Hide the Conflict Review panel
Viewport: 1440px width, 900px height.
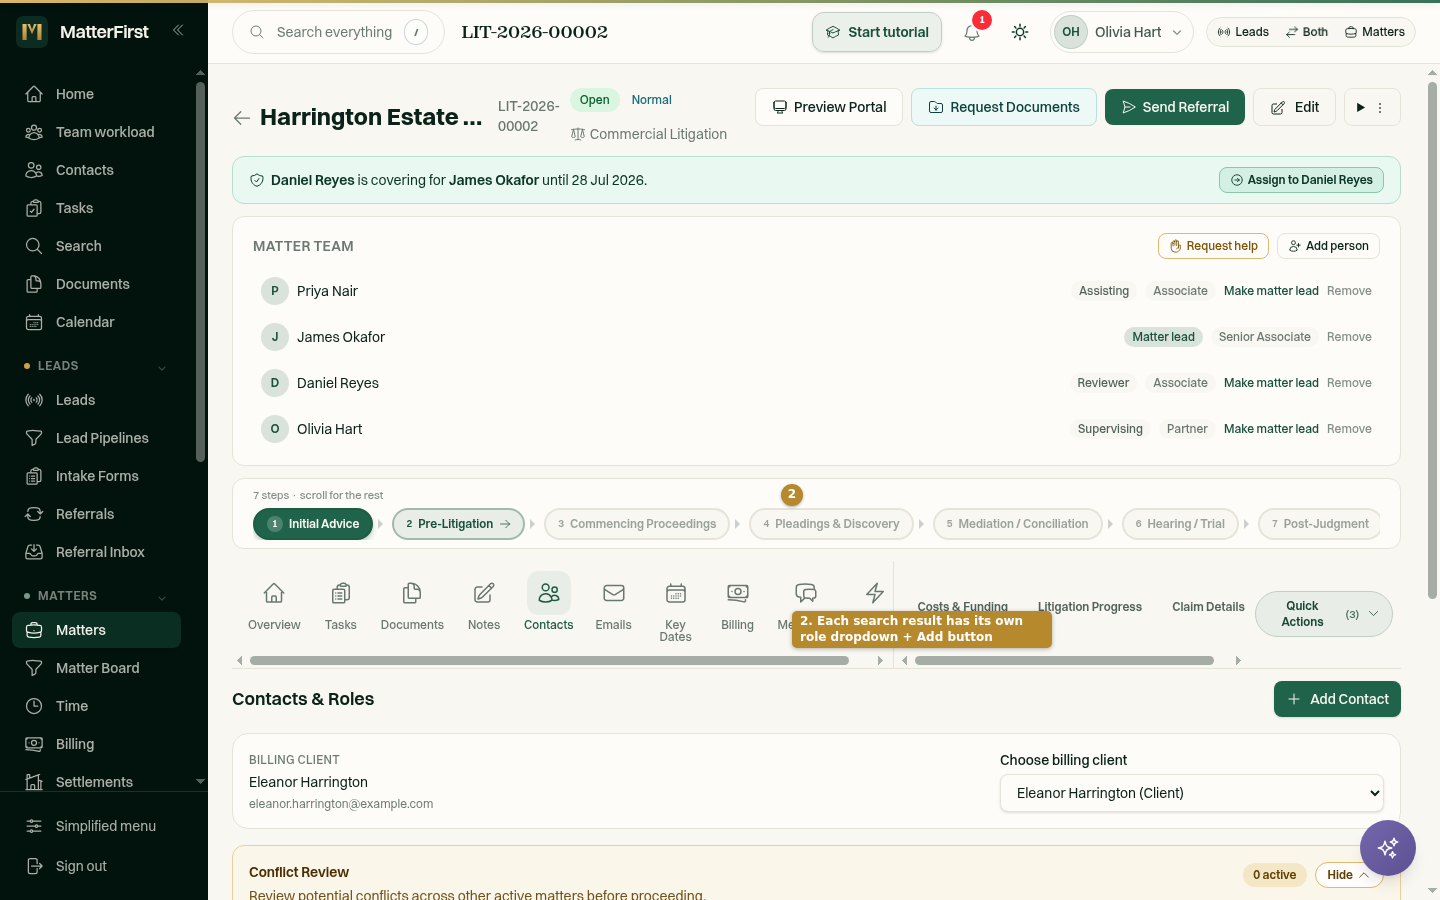point(1348,875)
